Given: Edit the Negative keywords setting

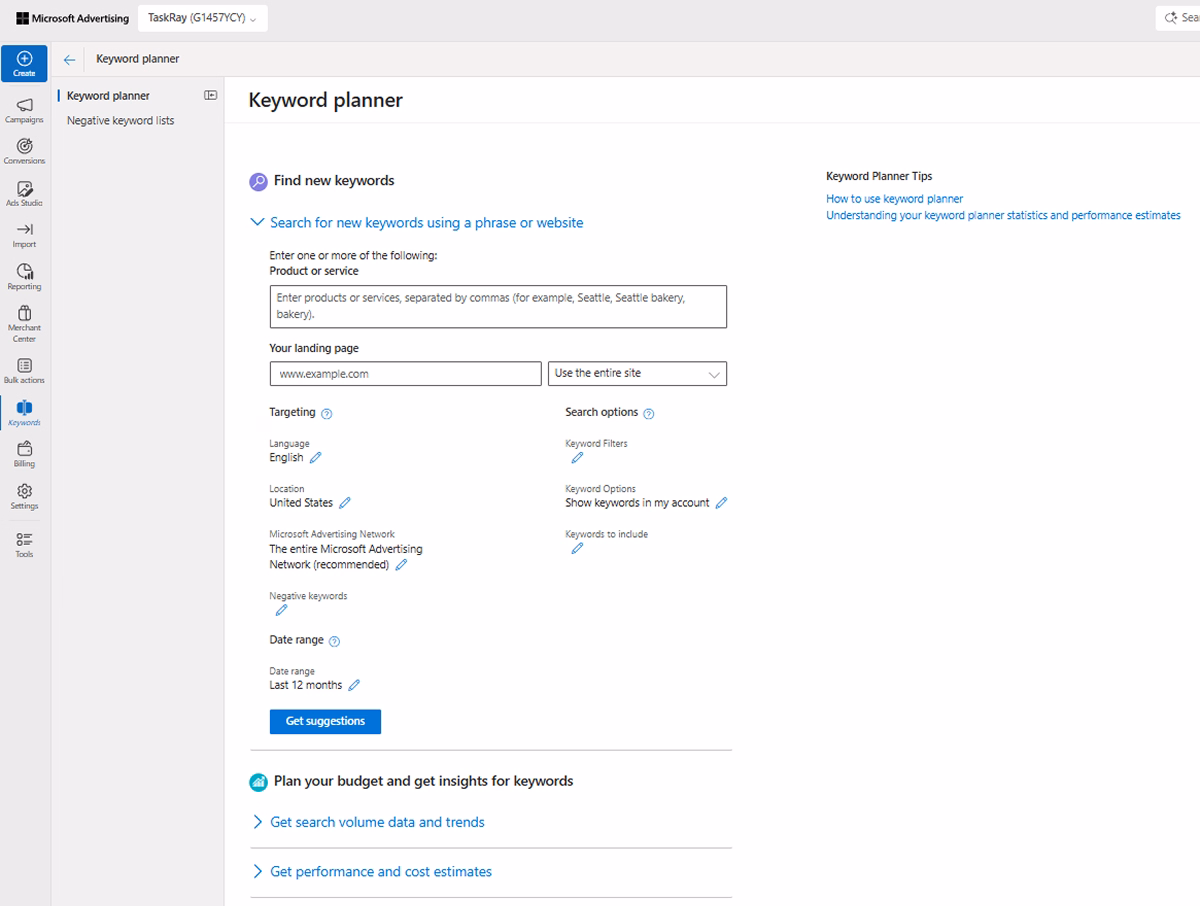Looking at the screenshot, I should [x=280, y=610].
